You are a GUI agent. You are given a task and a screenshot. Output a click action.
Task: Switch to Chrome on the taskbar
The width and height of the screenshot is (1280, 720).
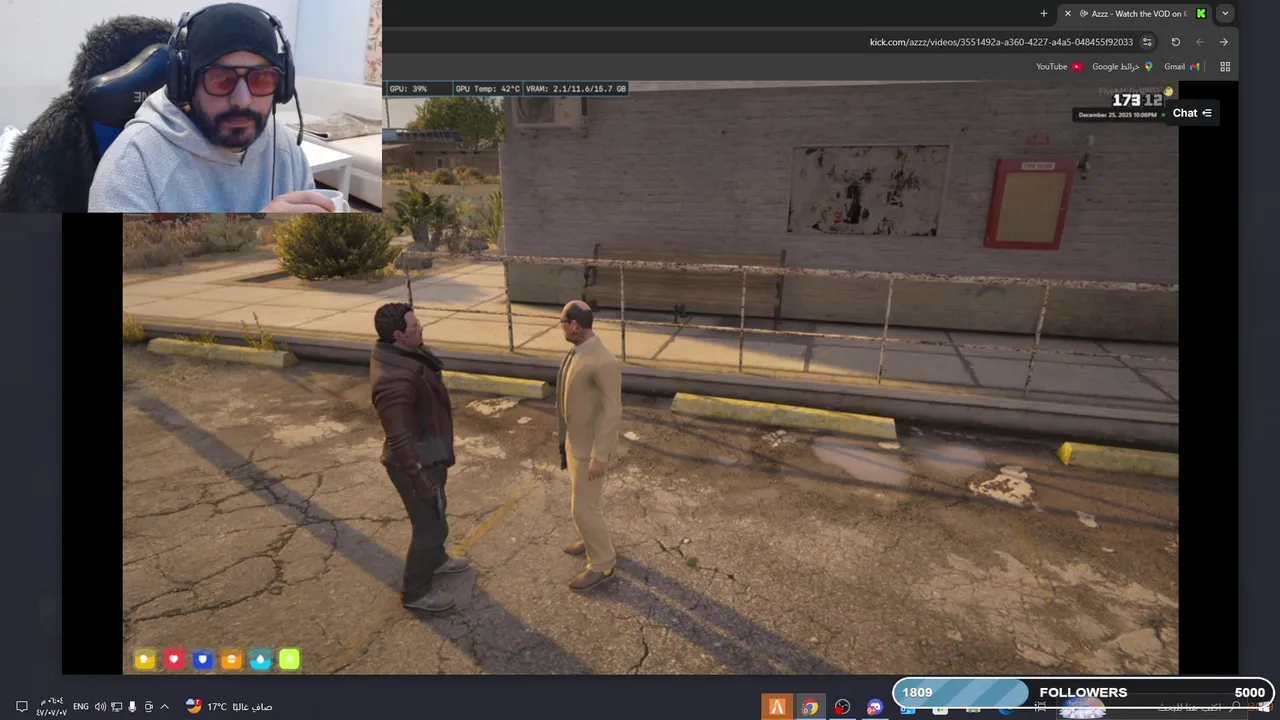[809, 707]
